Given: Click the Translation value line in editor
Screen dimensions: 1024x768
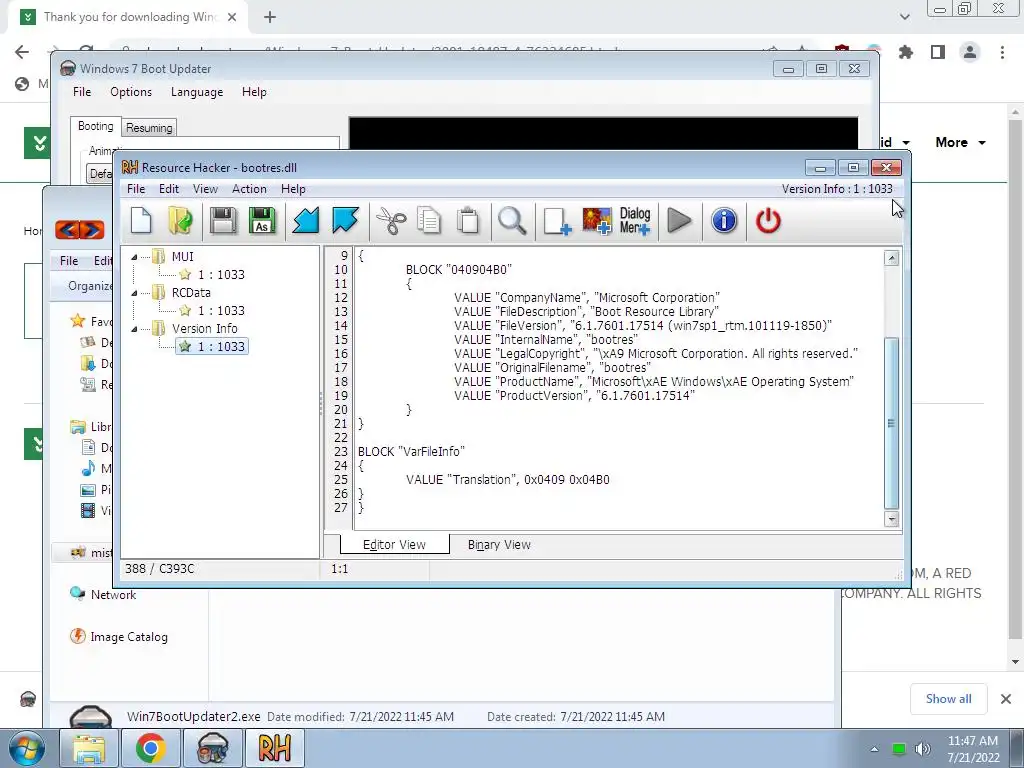Looking at the screenshot, I should point(507,480).
